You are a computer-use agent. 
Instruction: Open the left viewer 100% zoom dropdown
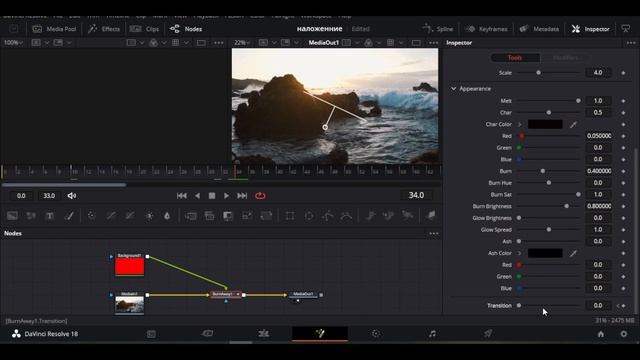(13, 43)
